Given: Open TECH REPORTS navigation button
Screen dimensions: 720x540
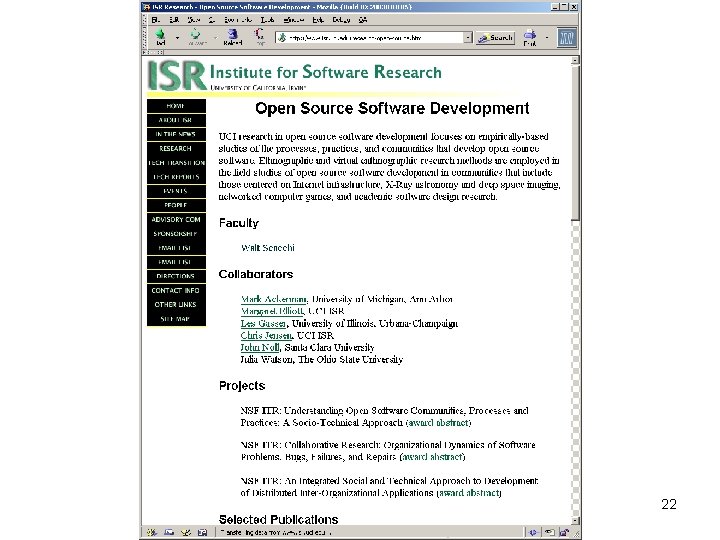Looking at the screenshot, I should point(176,177).
